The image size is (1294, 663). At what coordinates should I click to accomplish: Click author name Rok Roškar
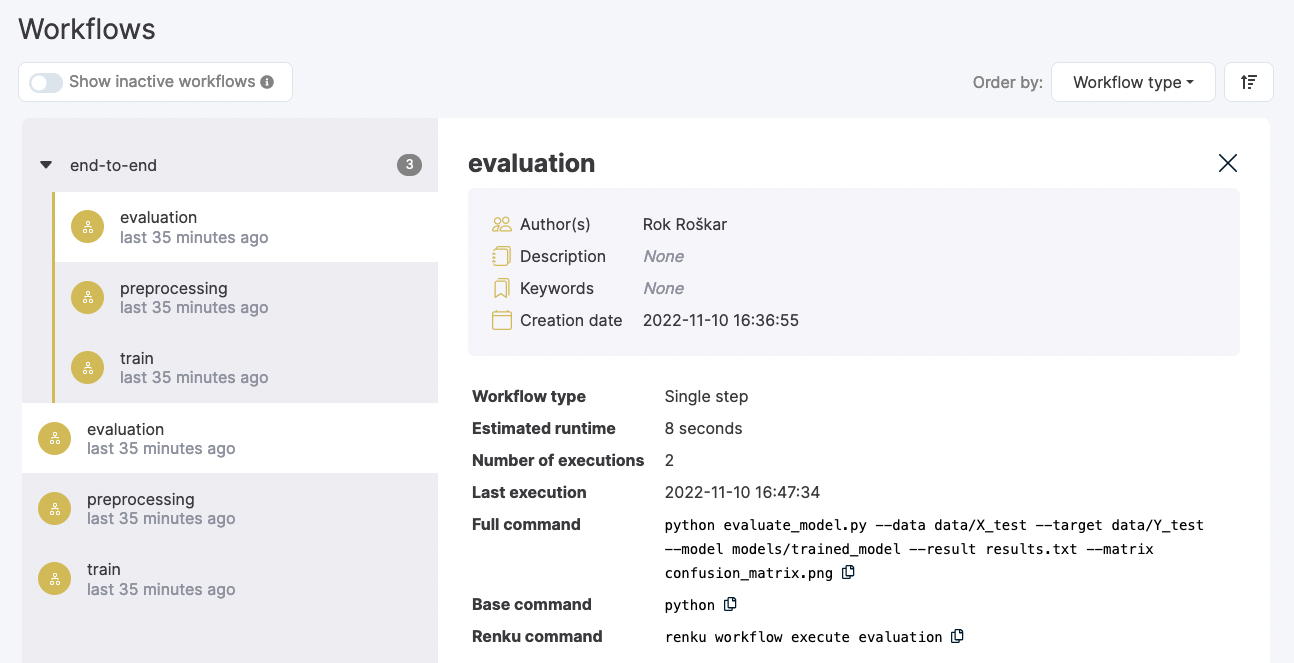pos(685,224)
